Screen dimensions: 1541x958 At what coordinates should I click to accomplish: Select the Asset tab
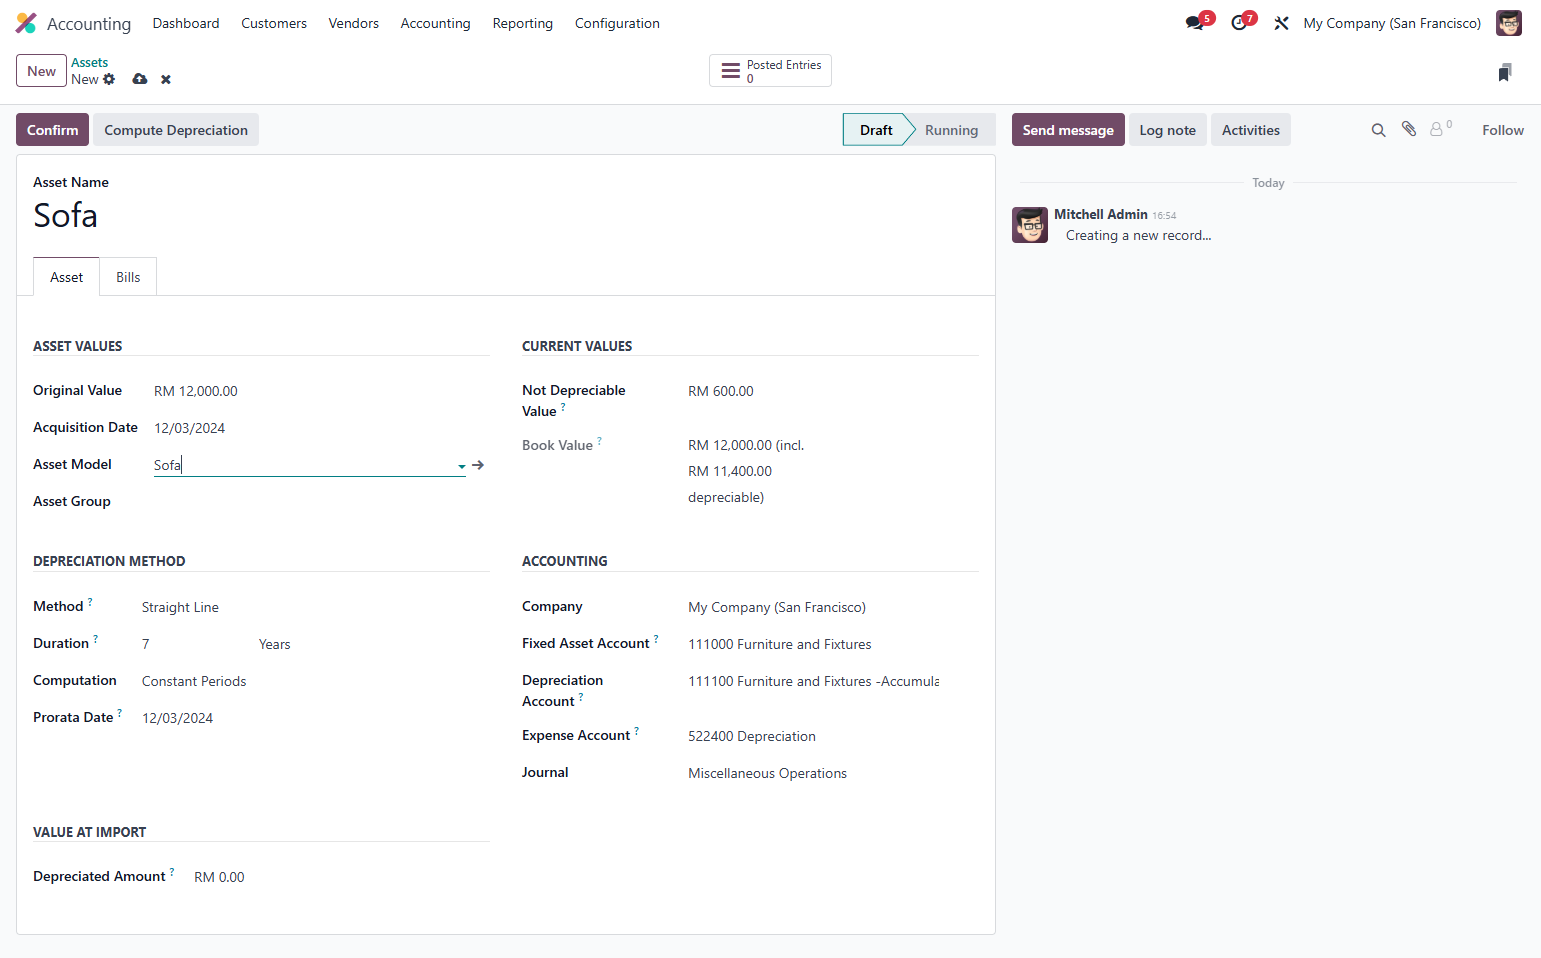click(x=67, y=277)
